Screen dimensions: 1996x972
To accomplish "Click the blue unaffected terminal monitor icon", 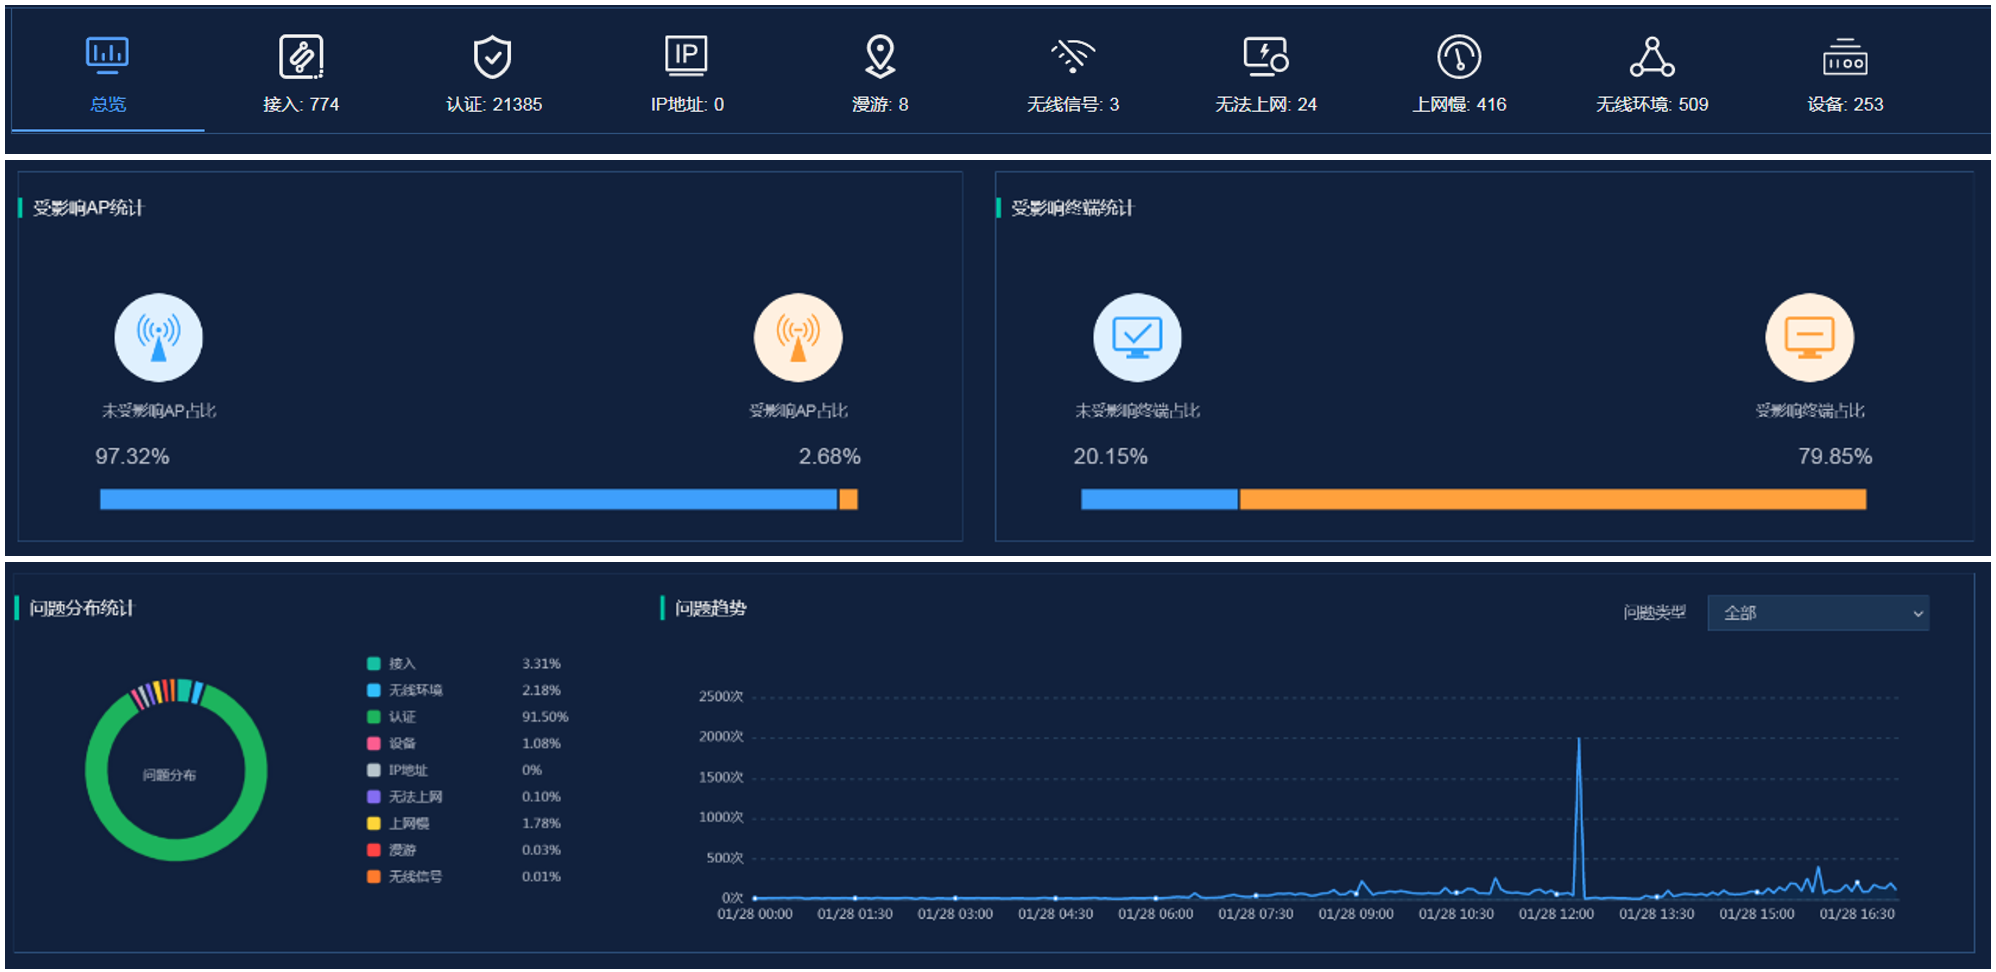I will pyautogui.click(x=1137, y=338).
